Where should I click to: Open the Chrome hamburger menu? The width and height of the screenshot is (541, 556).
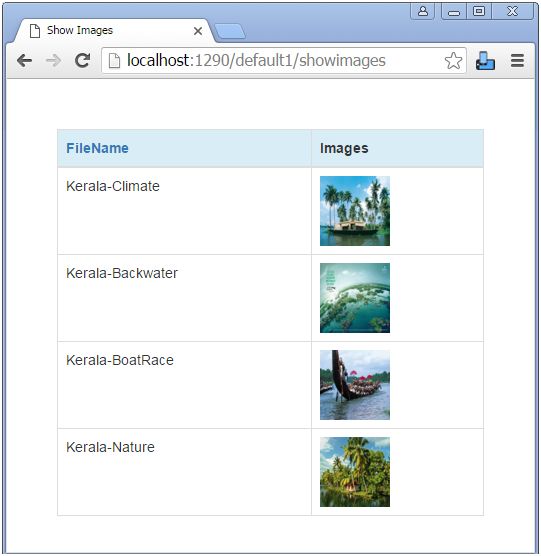(x=517, y=61)
